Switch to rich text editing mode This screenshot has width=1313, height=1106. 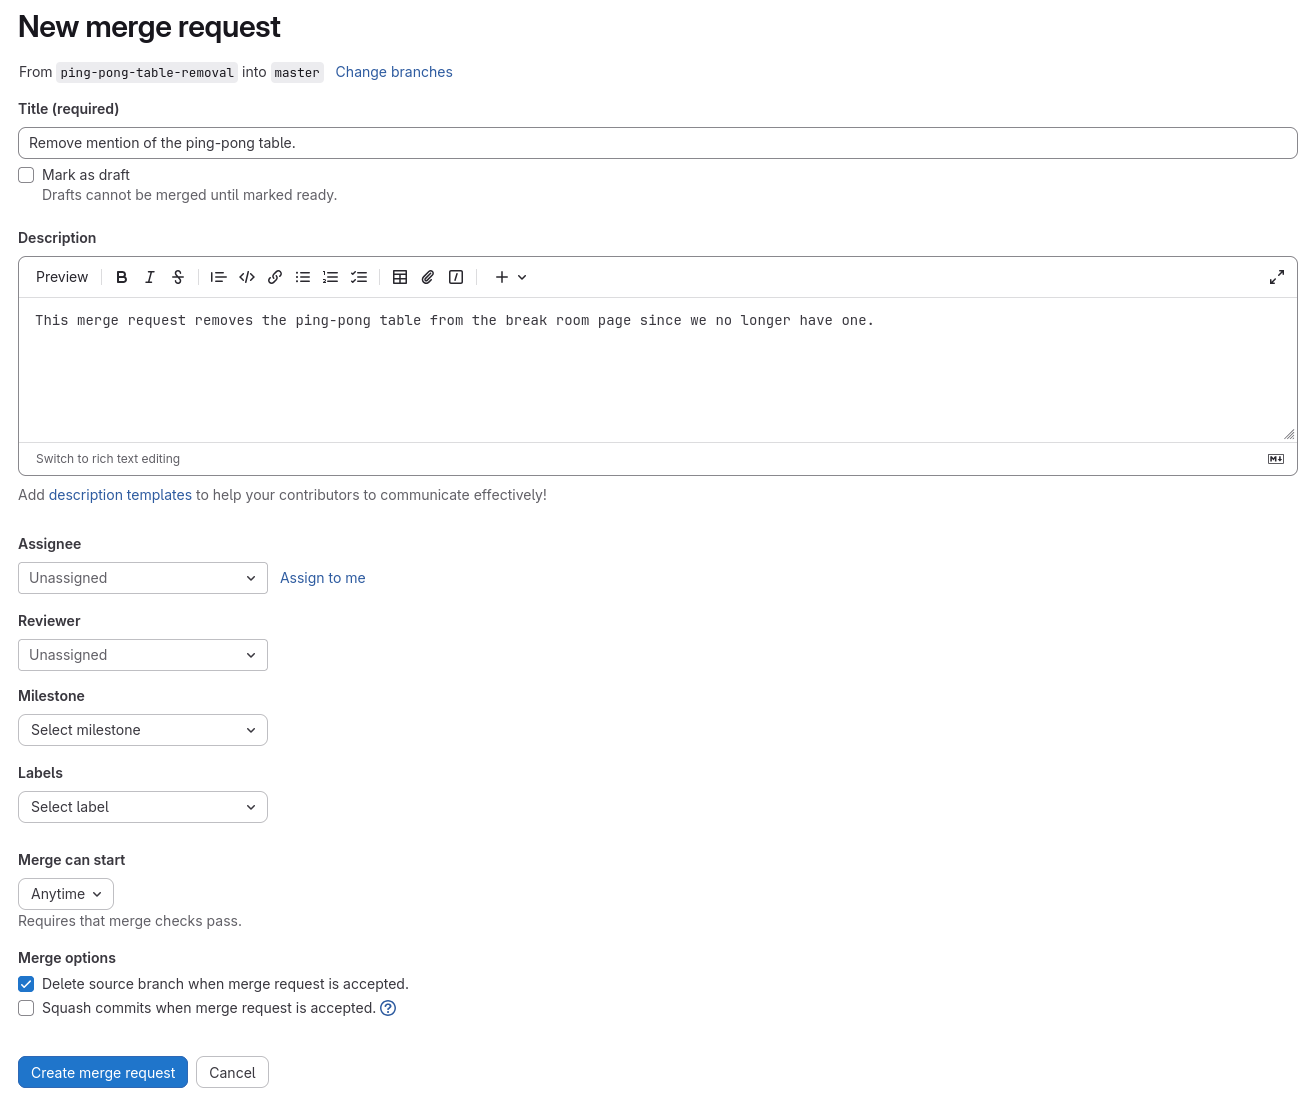(x=107, y=458)
